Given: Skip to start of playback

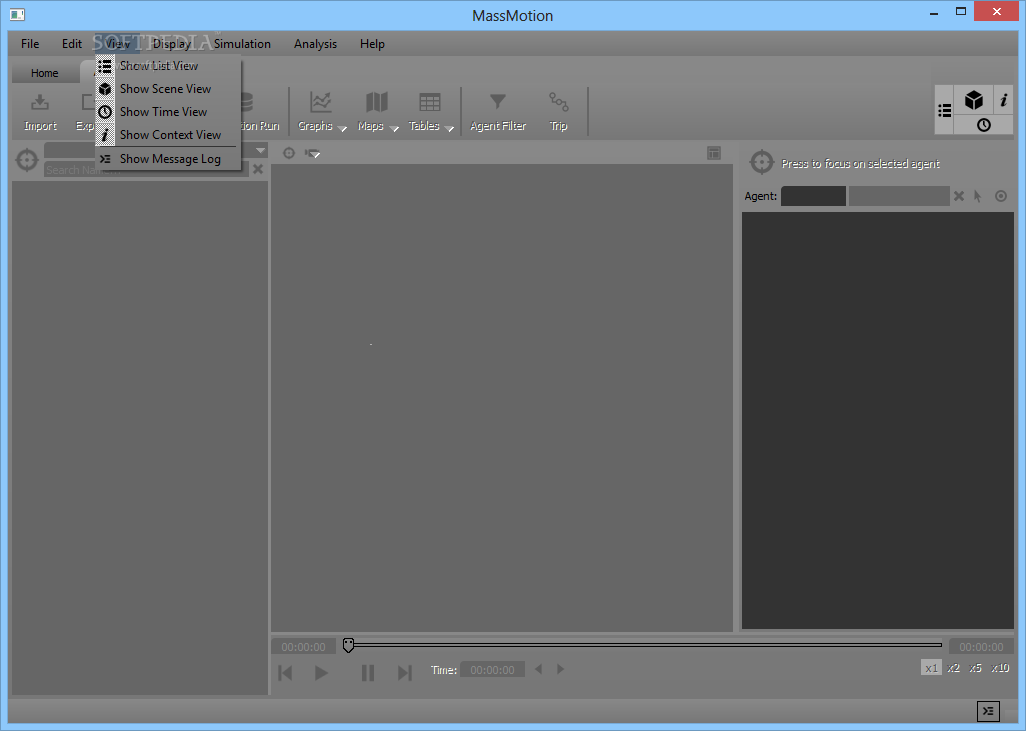Looking at the screenshot, I should (285, 673).
